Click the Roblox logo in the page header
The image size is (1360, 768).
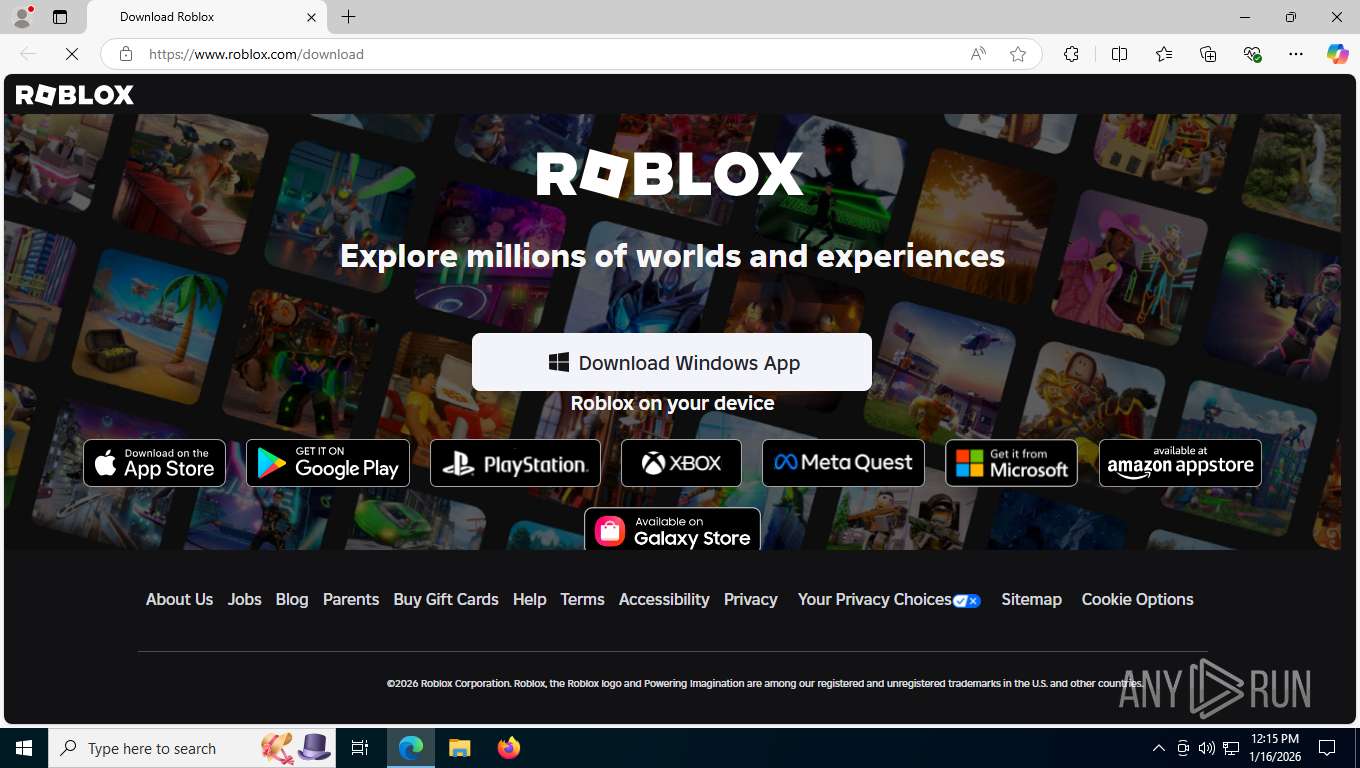75,95
